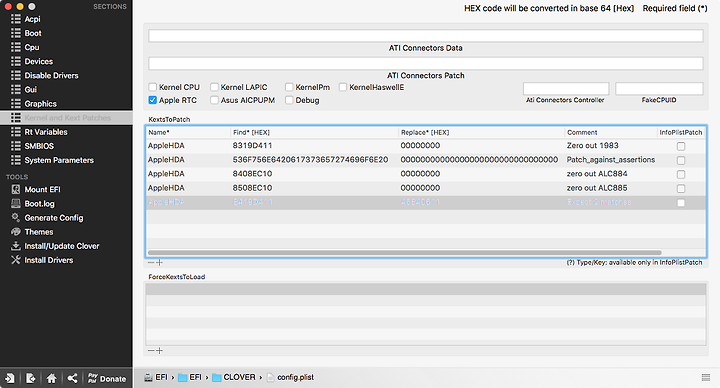Click the Themes tool icon
This screenshot has width=720, height=388.
(x=16, y=231)
